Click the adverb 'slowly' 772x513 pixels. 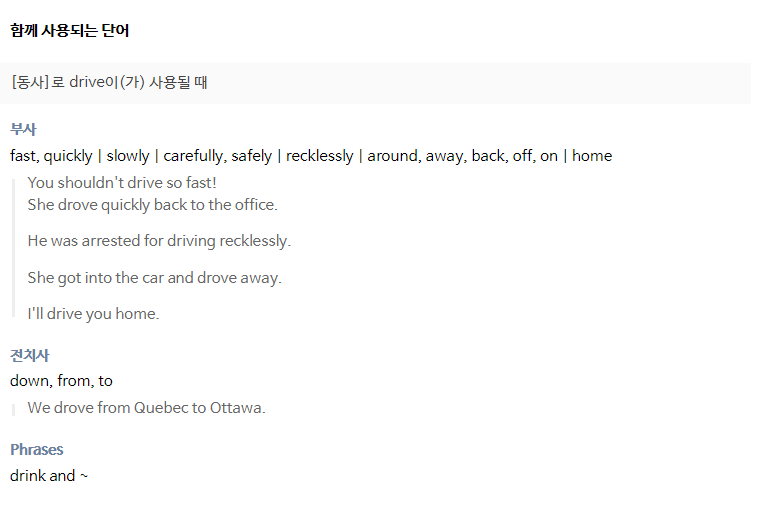(128, 156)
